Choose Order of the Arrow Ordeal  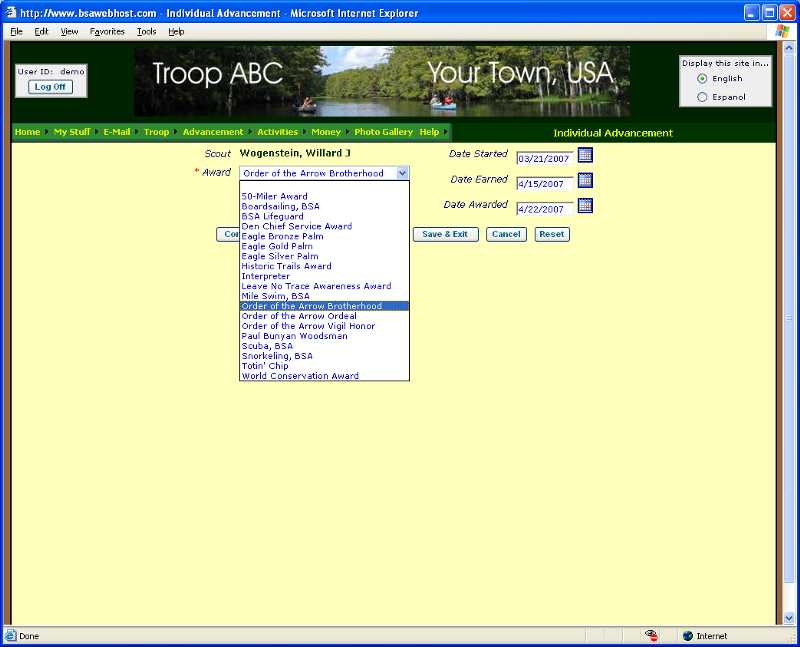[324, 316]
